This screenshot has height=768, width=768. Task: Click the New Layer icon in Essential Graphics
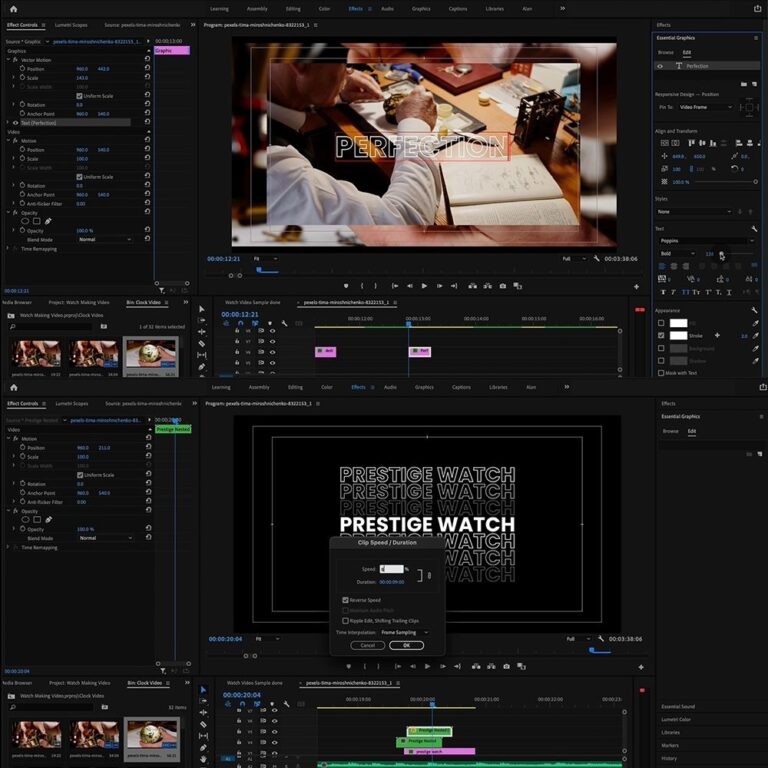click(x=754, y=84)
